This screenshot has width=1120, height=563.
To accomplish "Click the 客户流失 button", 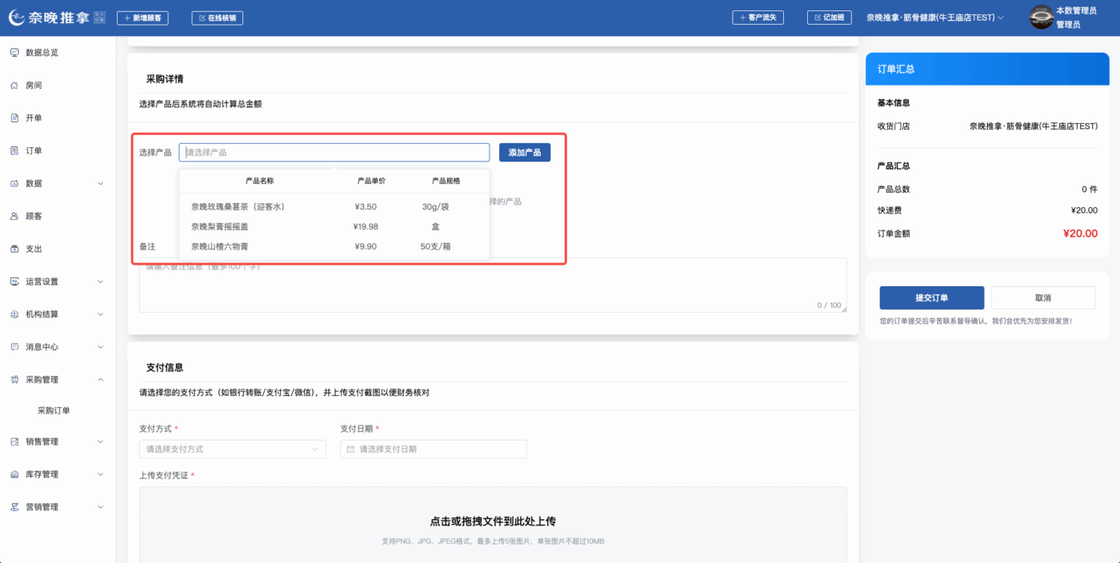I will click(x=759, y=17).
